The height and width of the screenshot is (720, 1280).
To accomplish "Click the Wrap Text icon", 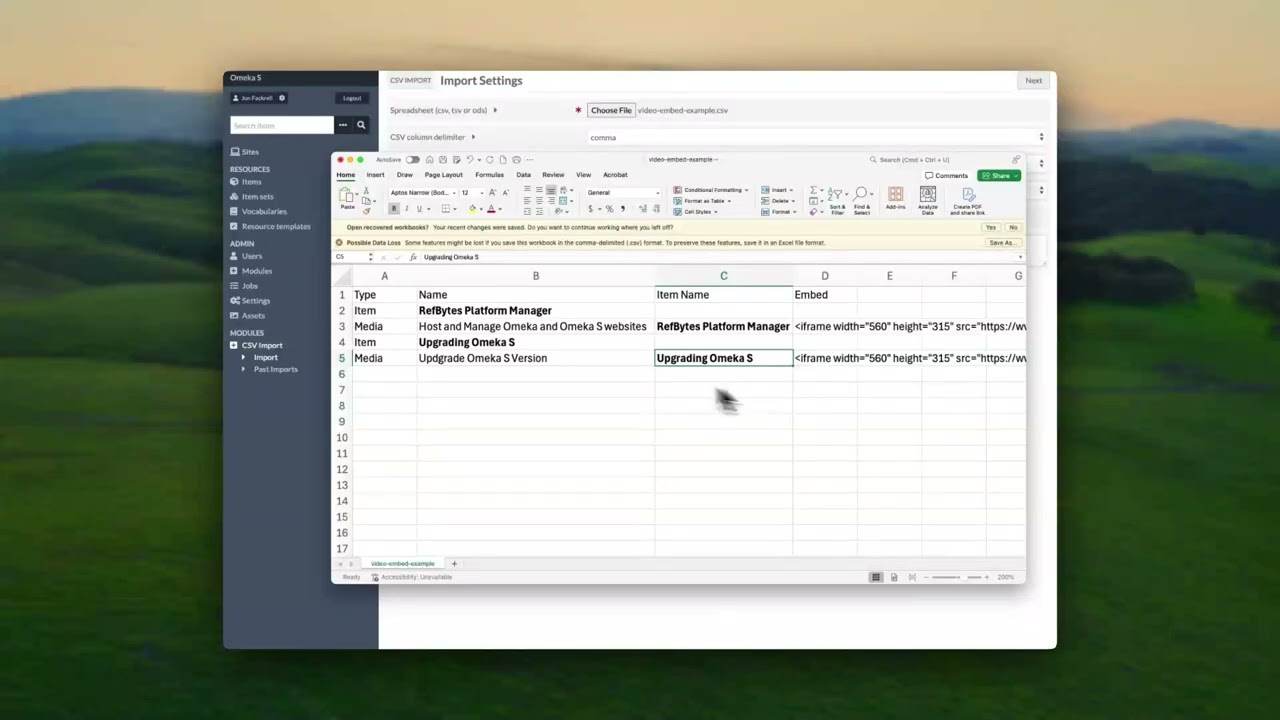I will (564, 190).
